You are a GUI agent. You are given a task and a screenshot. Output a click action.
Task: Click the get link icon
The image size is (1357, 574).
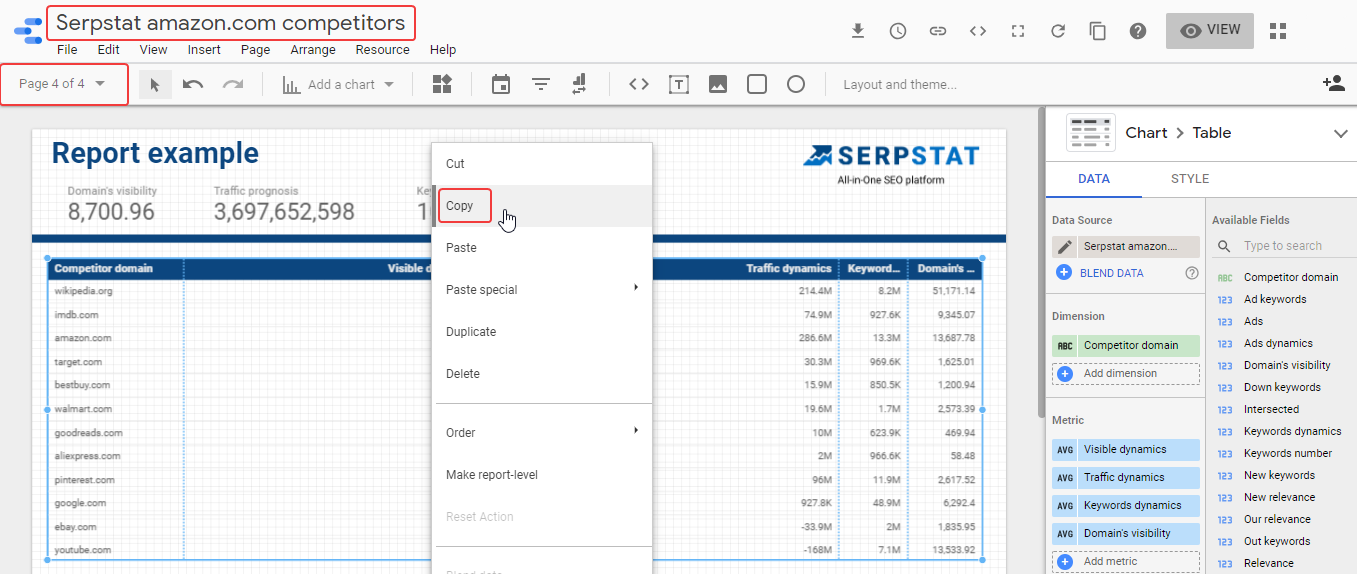(x=938, y=31)
